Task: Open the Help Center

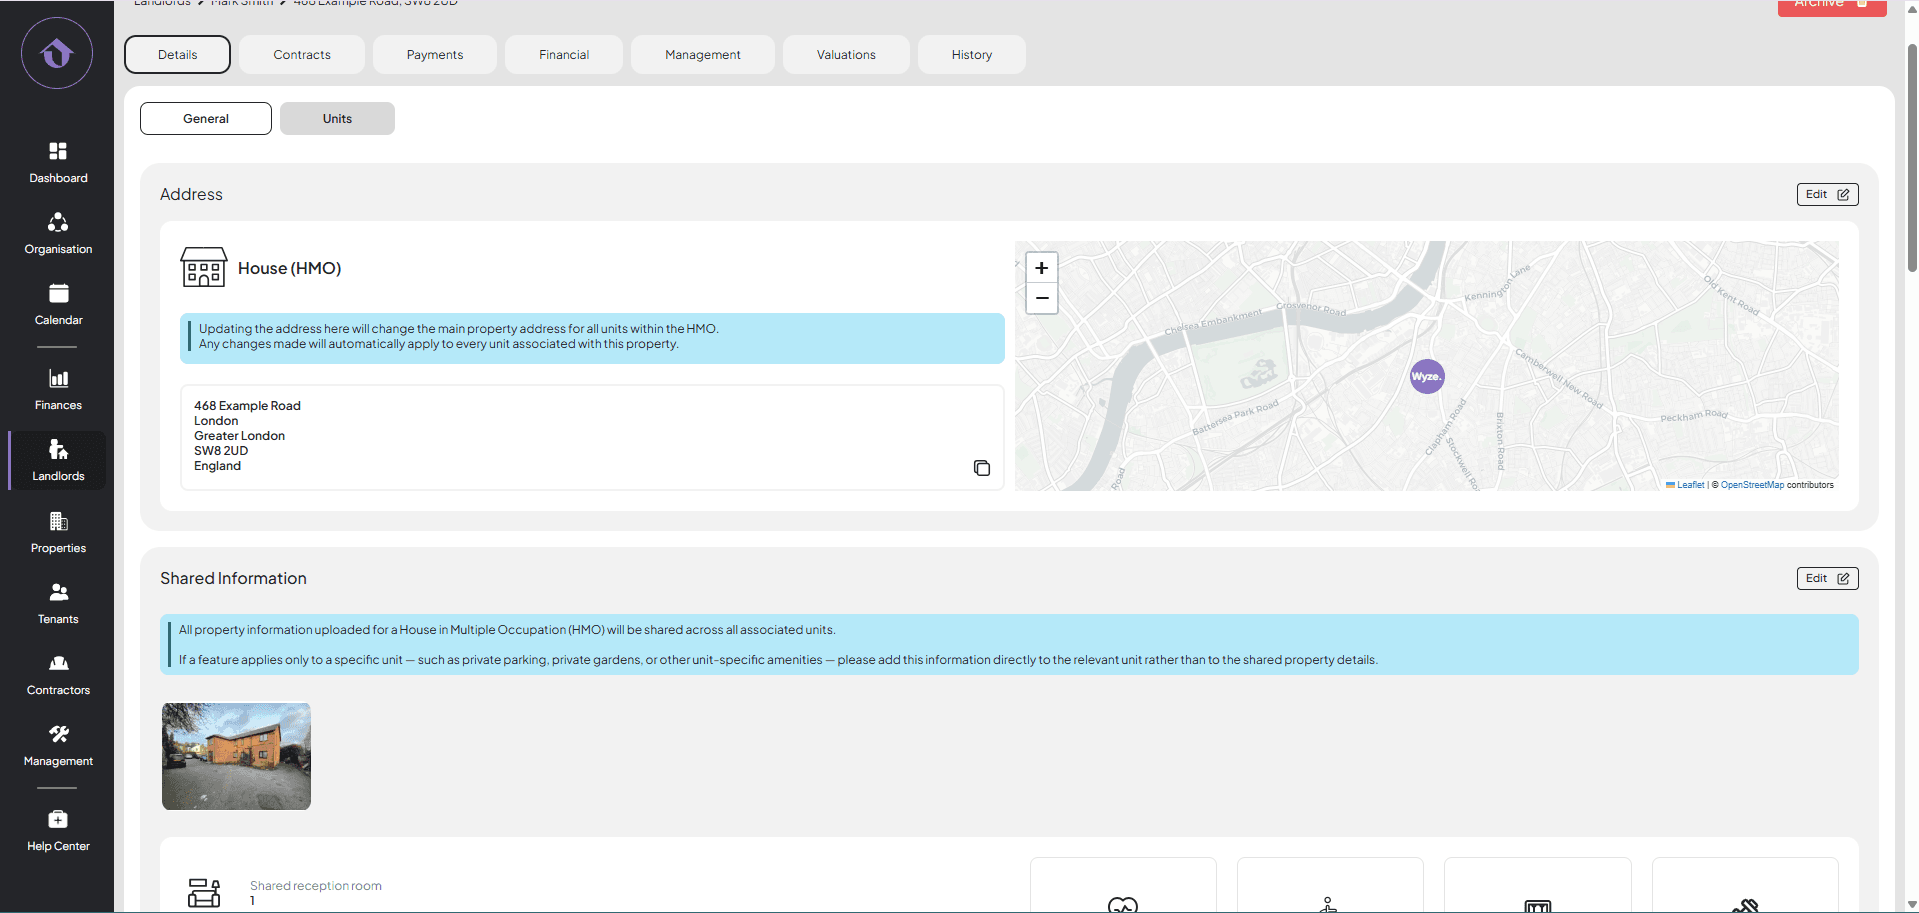Action: tap(58, 831)
